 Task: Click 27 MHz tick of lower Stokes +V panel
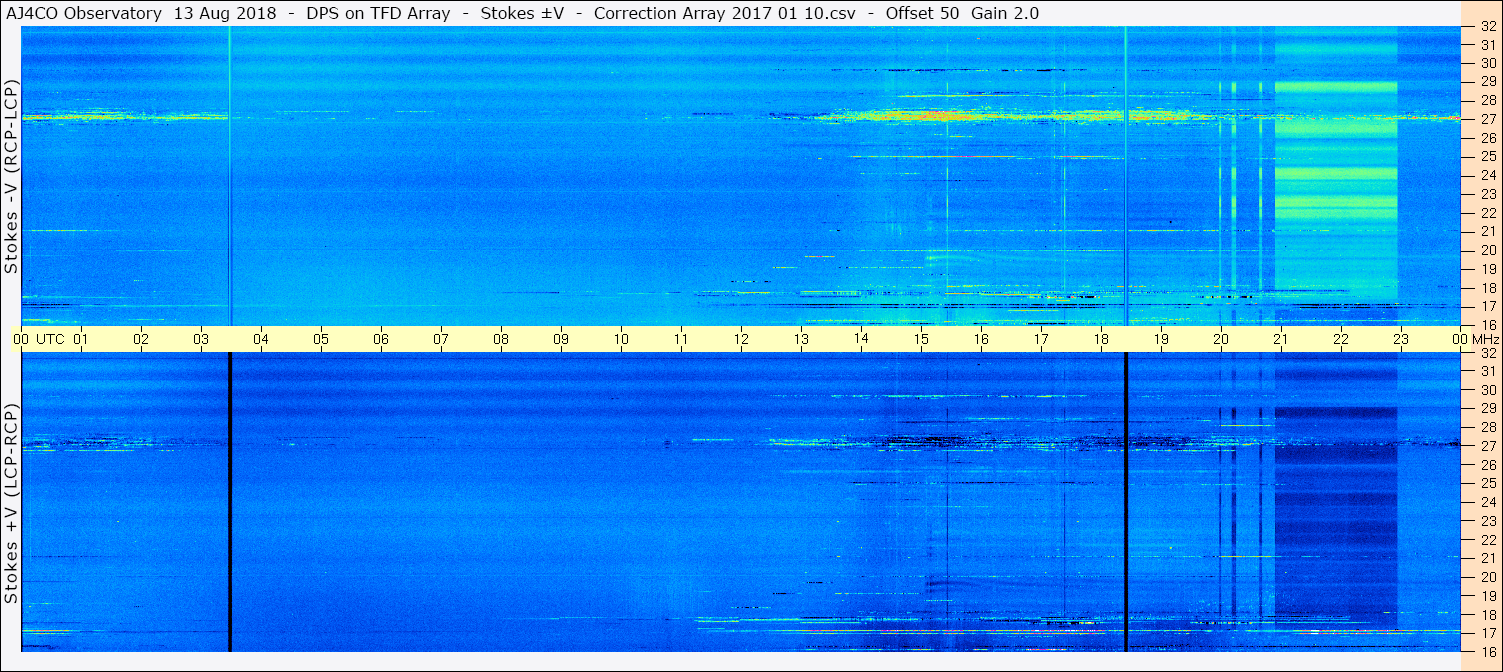click(1487, 446)
